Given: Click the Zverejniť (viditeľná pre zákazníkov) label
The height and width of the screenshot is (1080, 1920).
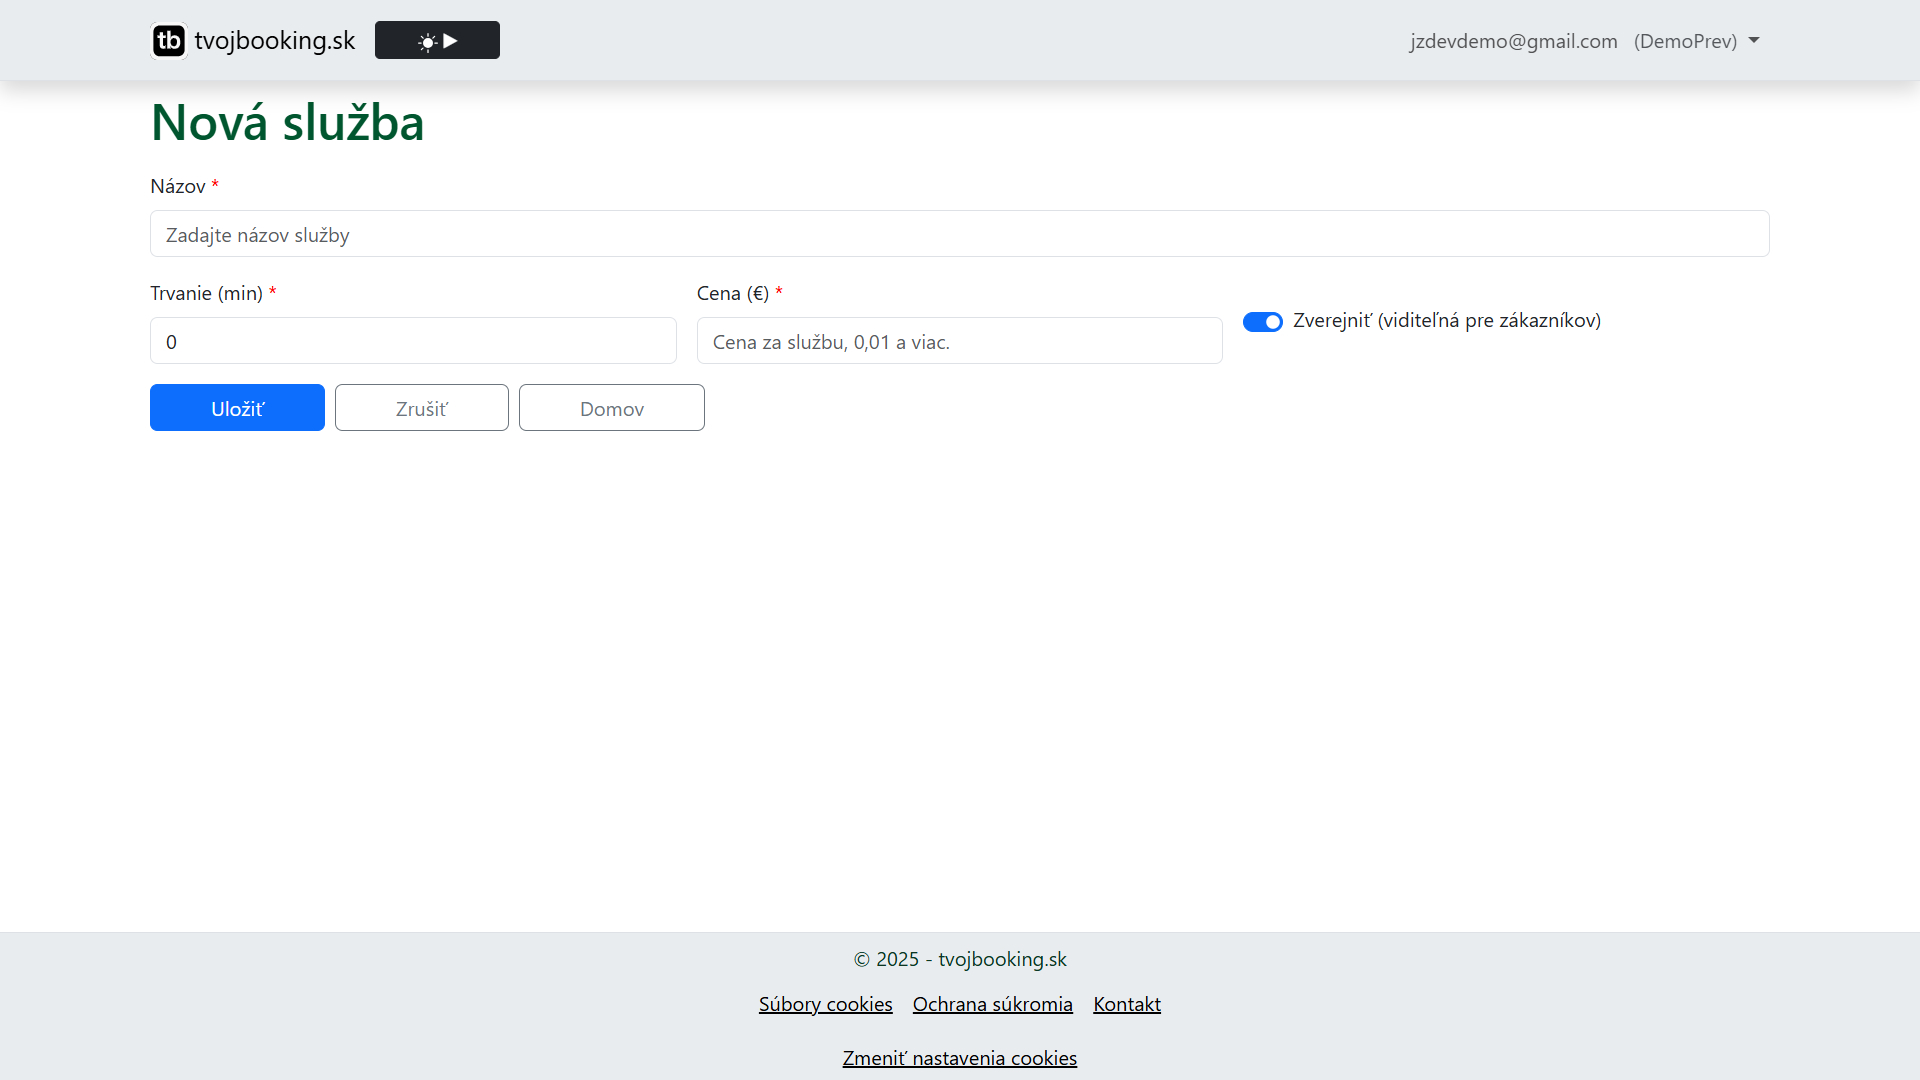Looking at the screenshot, I should [1446, 321].
